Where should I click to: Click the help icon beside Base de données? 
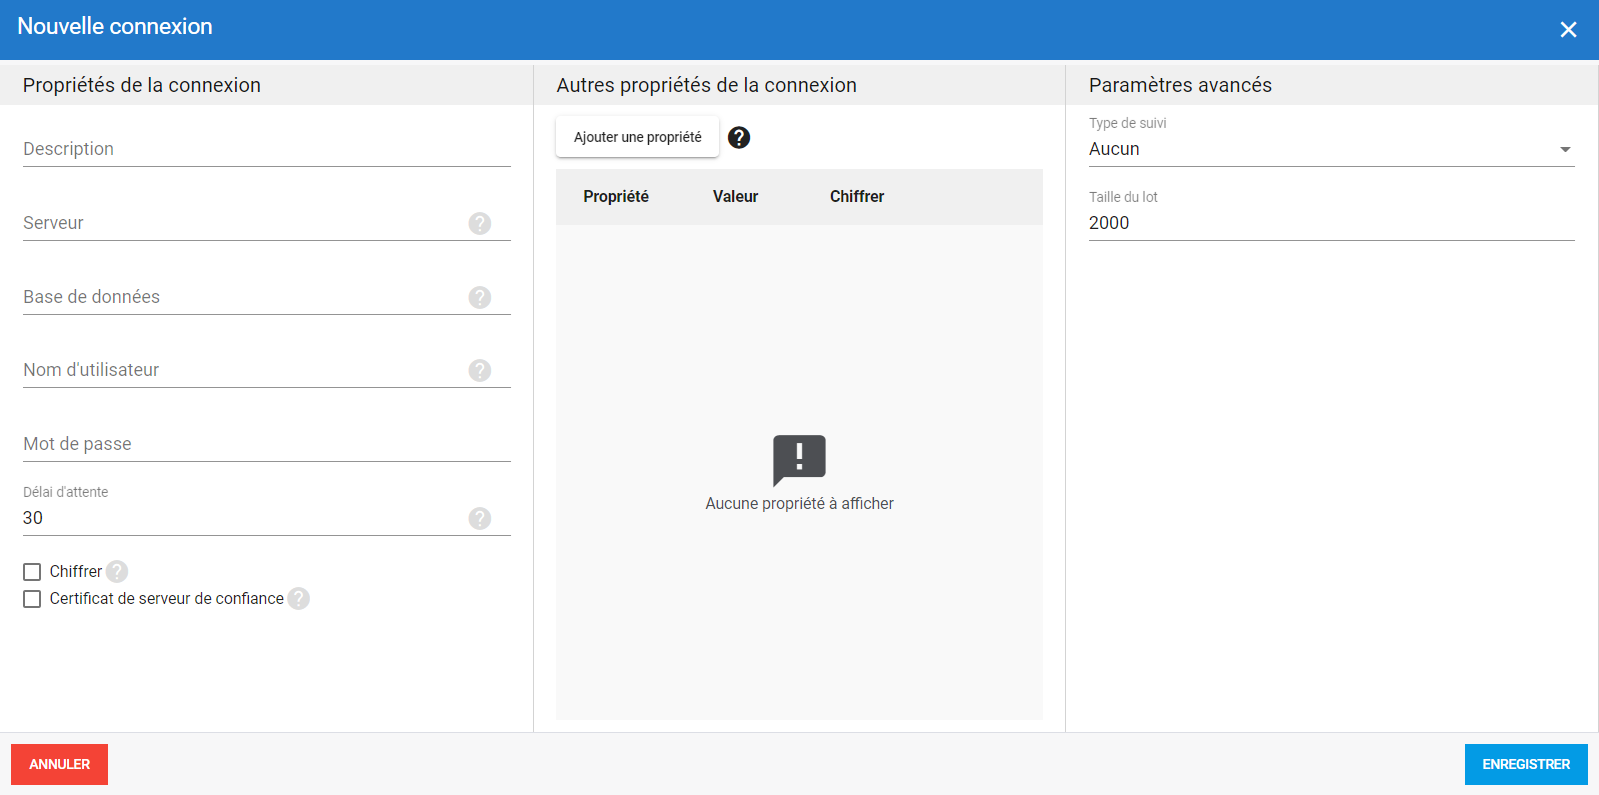click(x=480, y=297)
